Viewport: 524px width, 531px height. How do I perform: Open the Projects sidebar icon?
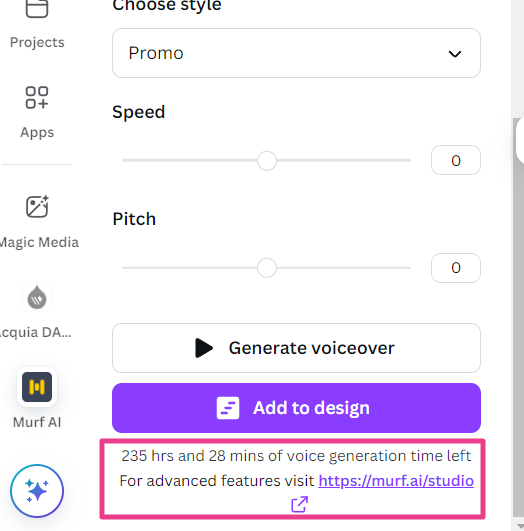[37, 8]
